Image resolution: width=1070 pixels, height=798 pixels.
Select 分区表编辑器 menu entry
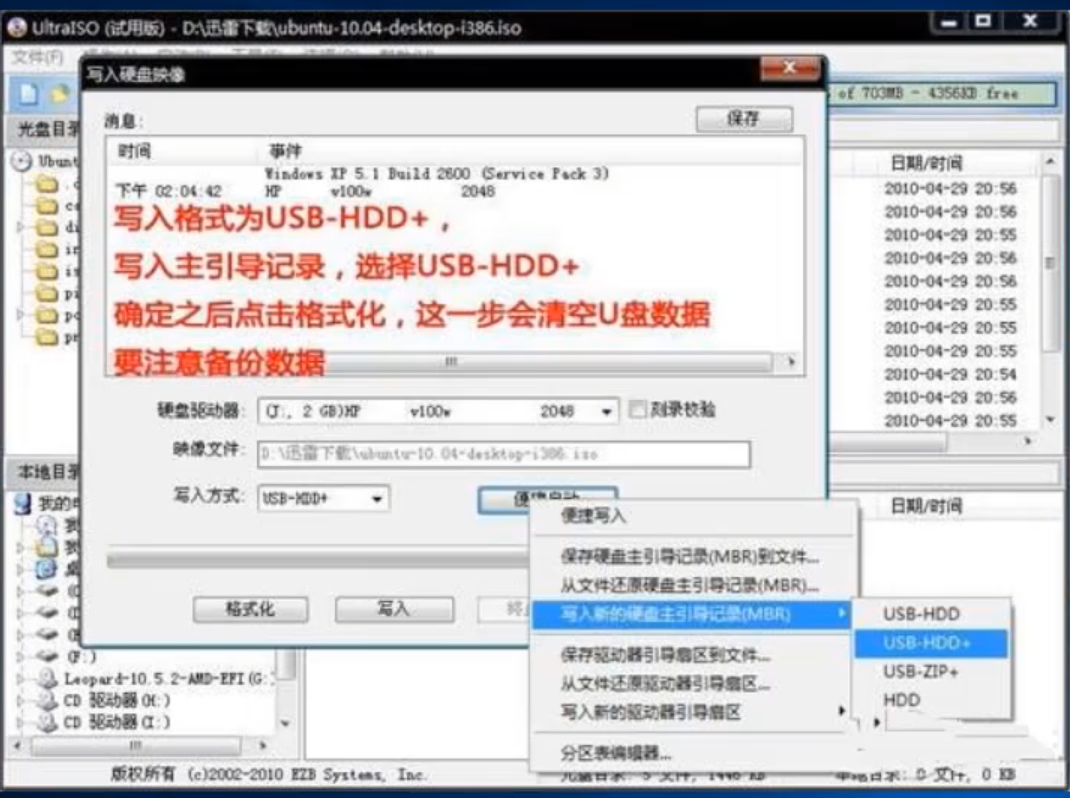pos(616,753)
